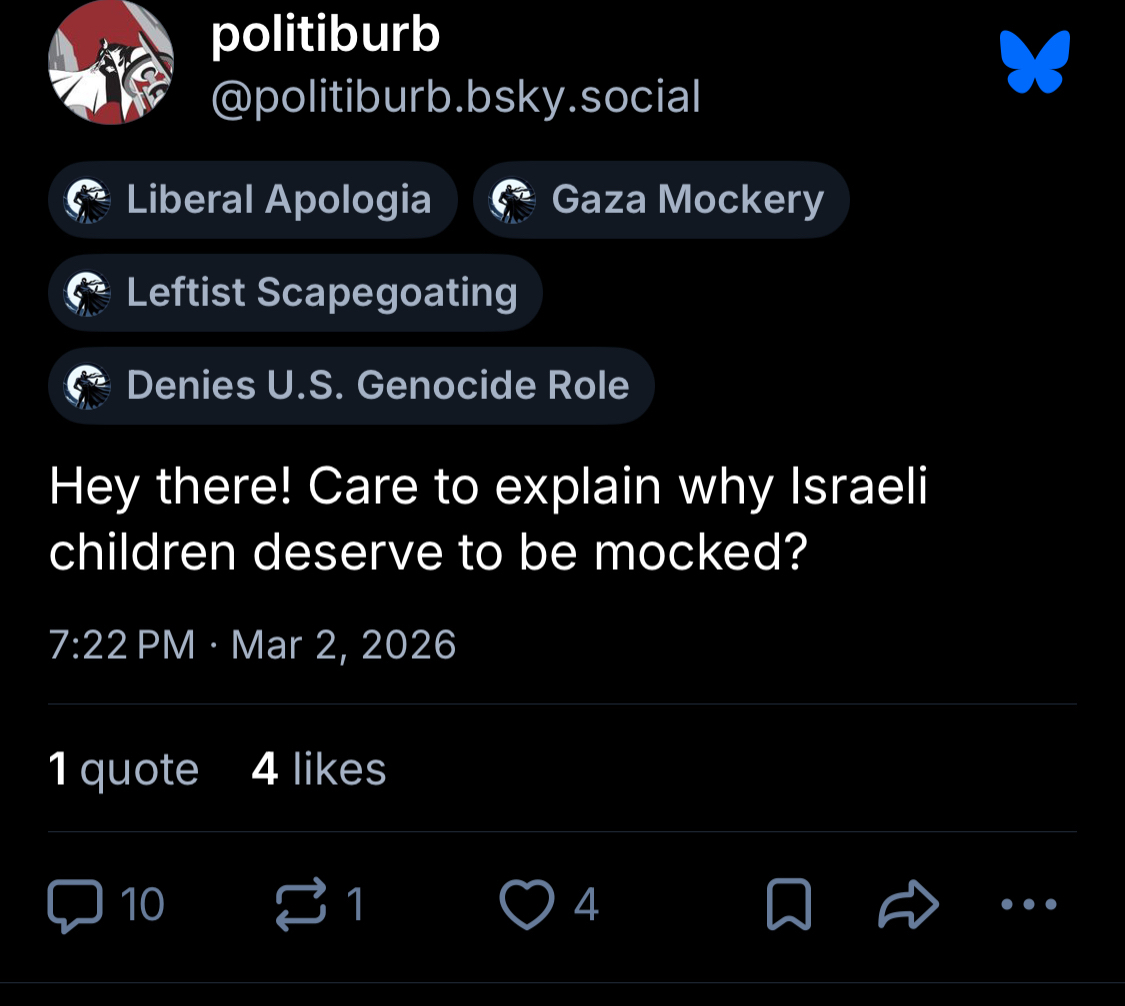Select the Liberal Apologia label
The height and width of the screenshot is (1006, 1125).
pyautogui.click(x=278, y=200)
